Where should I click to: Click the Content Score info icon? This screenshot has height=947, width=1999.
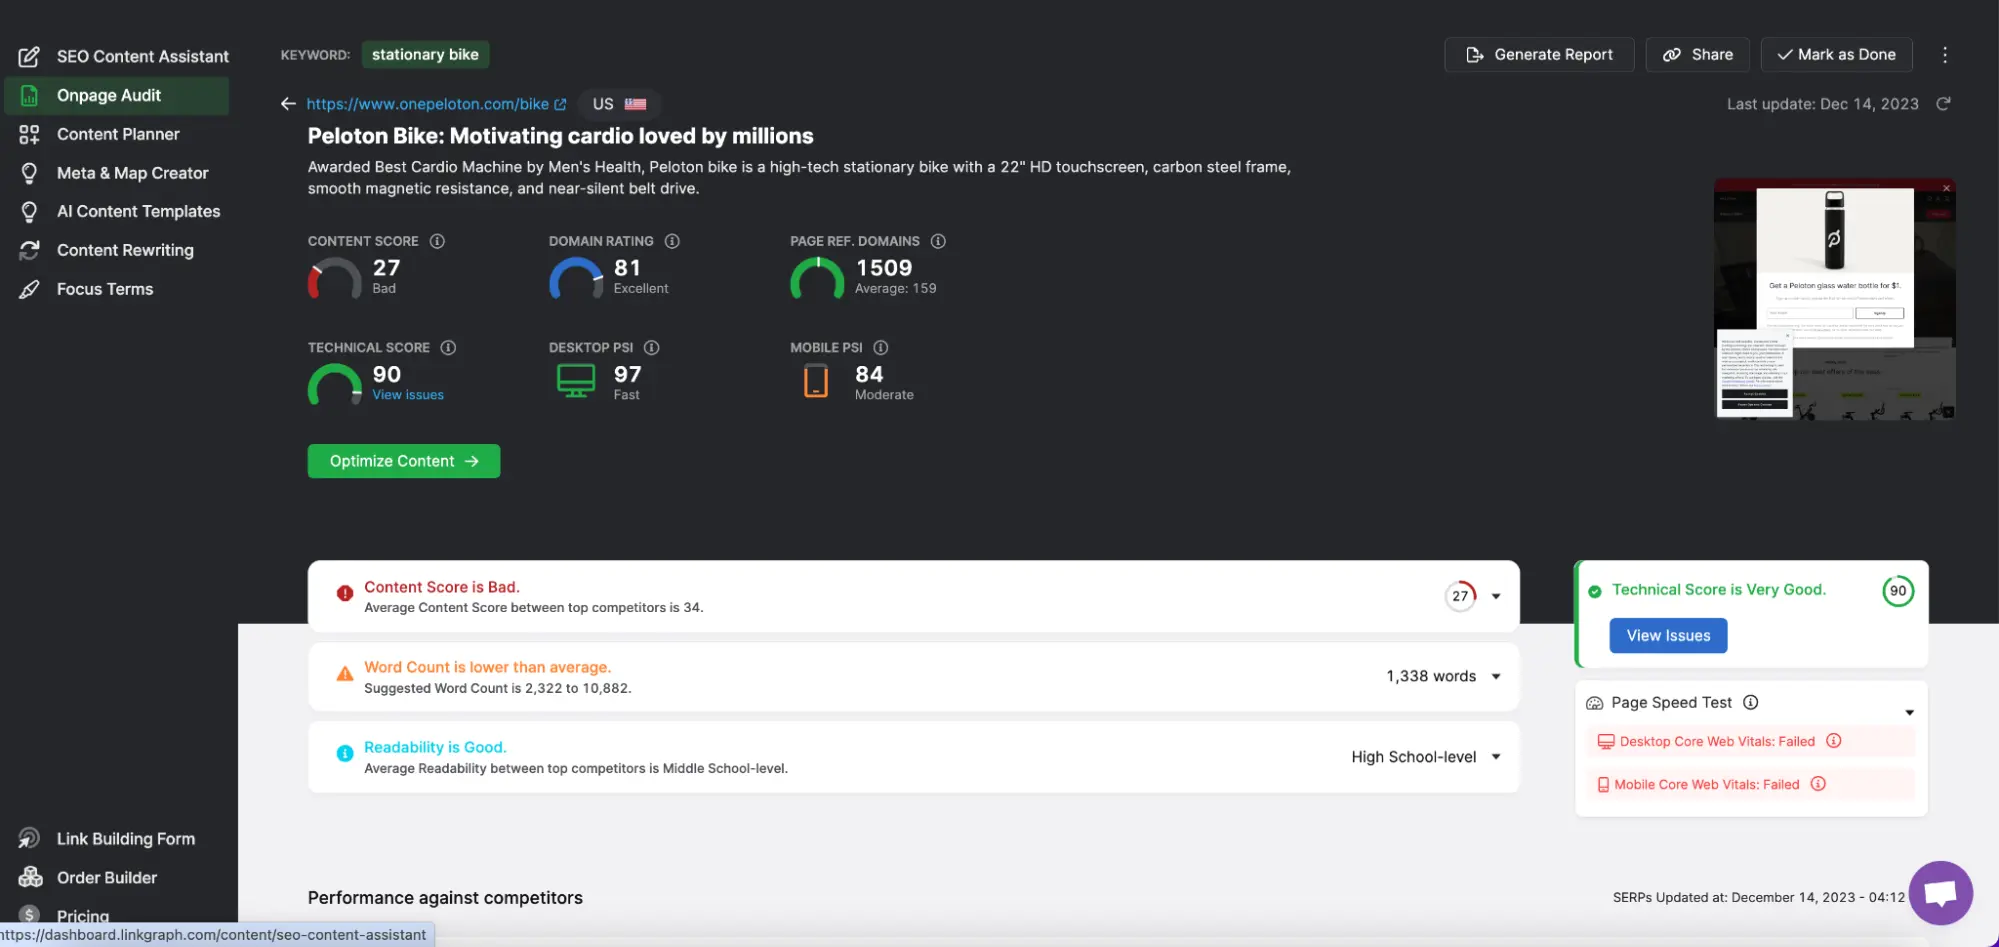click(x=437, y=241)
